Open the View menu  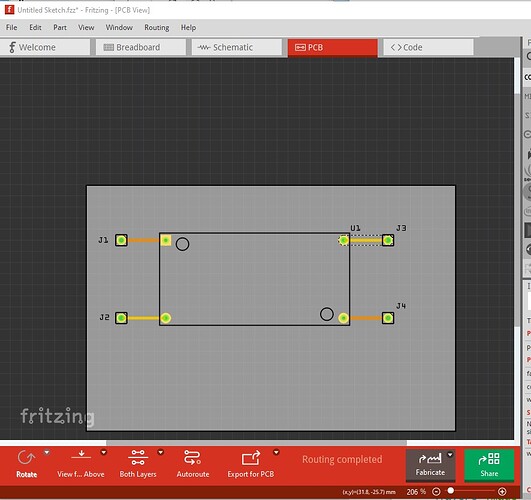(86, 27)
